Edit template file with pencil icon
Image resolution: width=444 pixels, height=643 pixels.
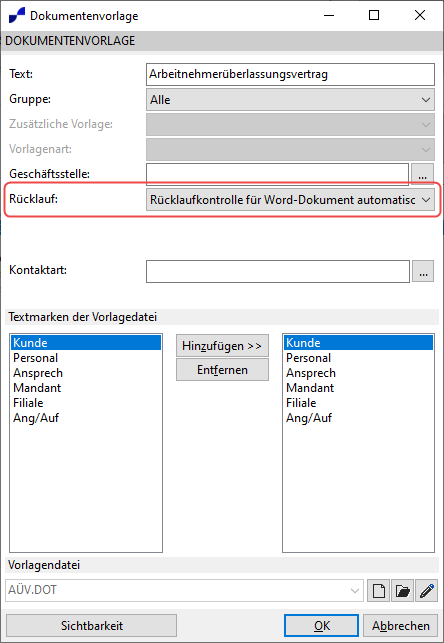point(426,591)
